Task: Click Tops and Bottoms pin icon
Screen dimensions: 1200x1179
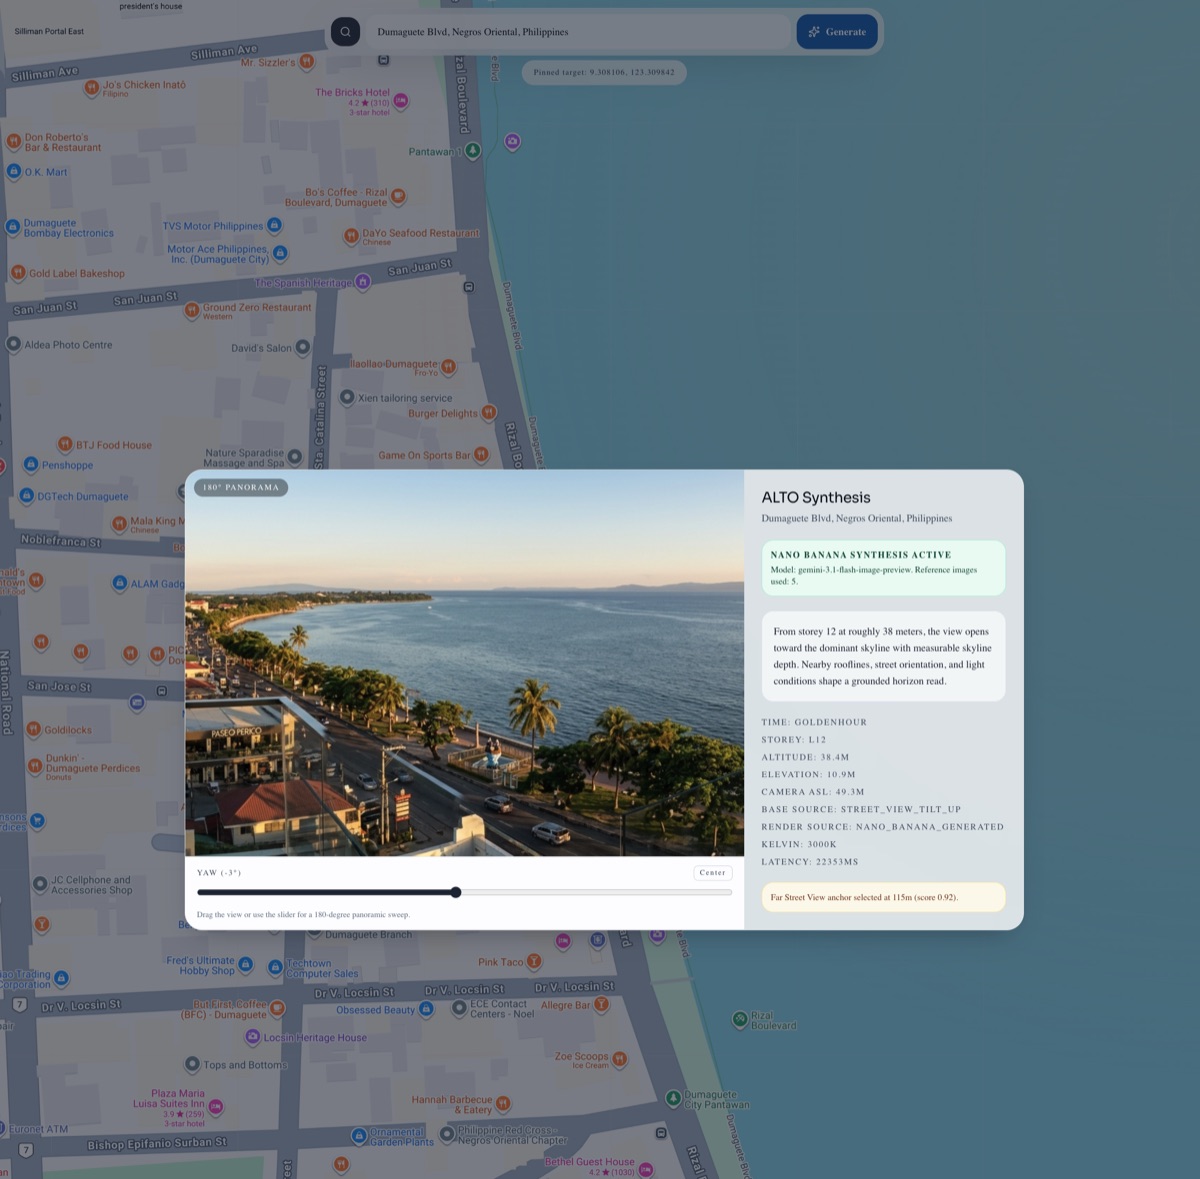Action: click(x=192, y=1064)
